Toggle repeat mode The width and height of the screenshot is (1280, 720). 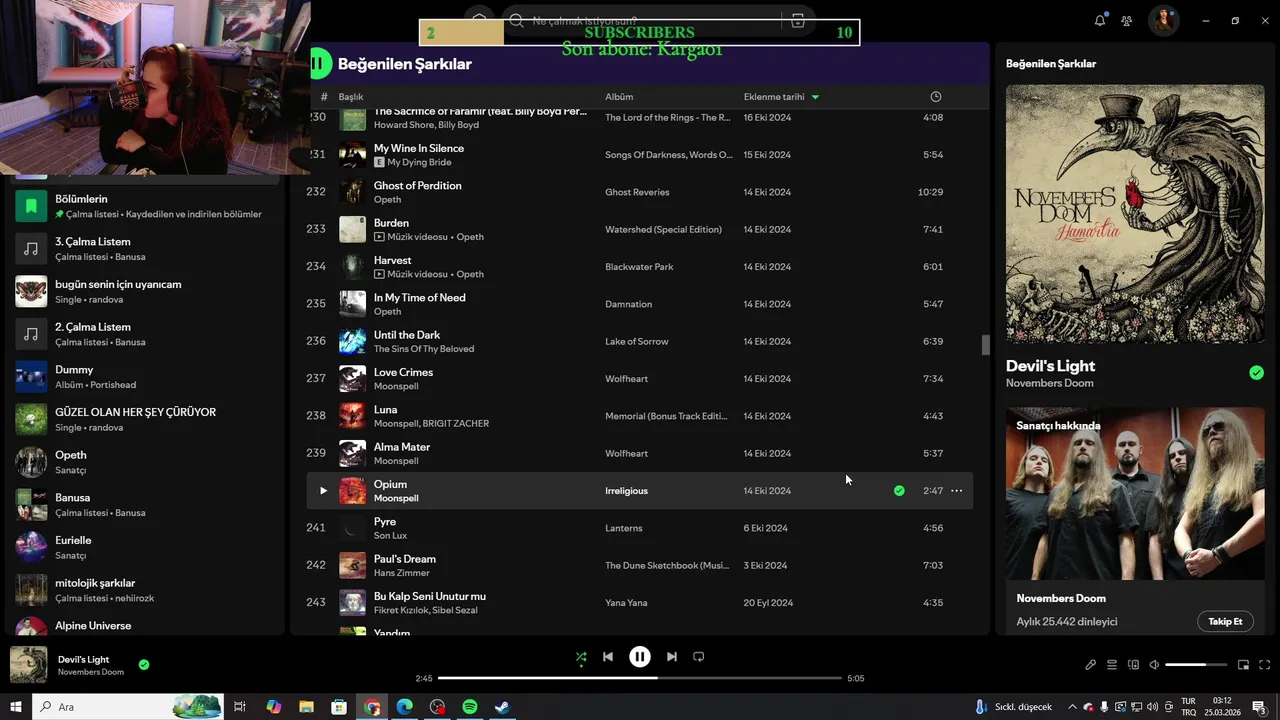point(699,657)
